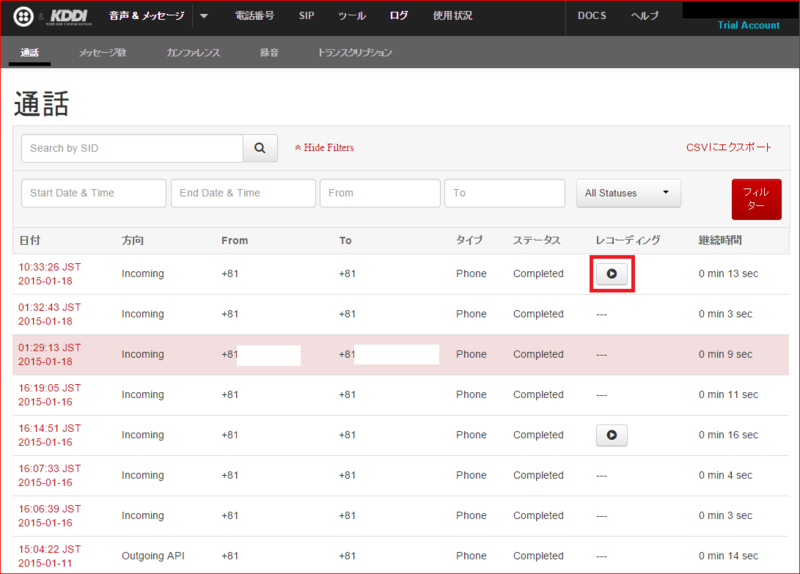The height and width of the screenshot is (574, 800).
Task: Click the 0 min 11 sec duration
Action: tap(729, 395)
